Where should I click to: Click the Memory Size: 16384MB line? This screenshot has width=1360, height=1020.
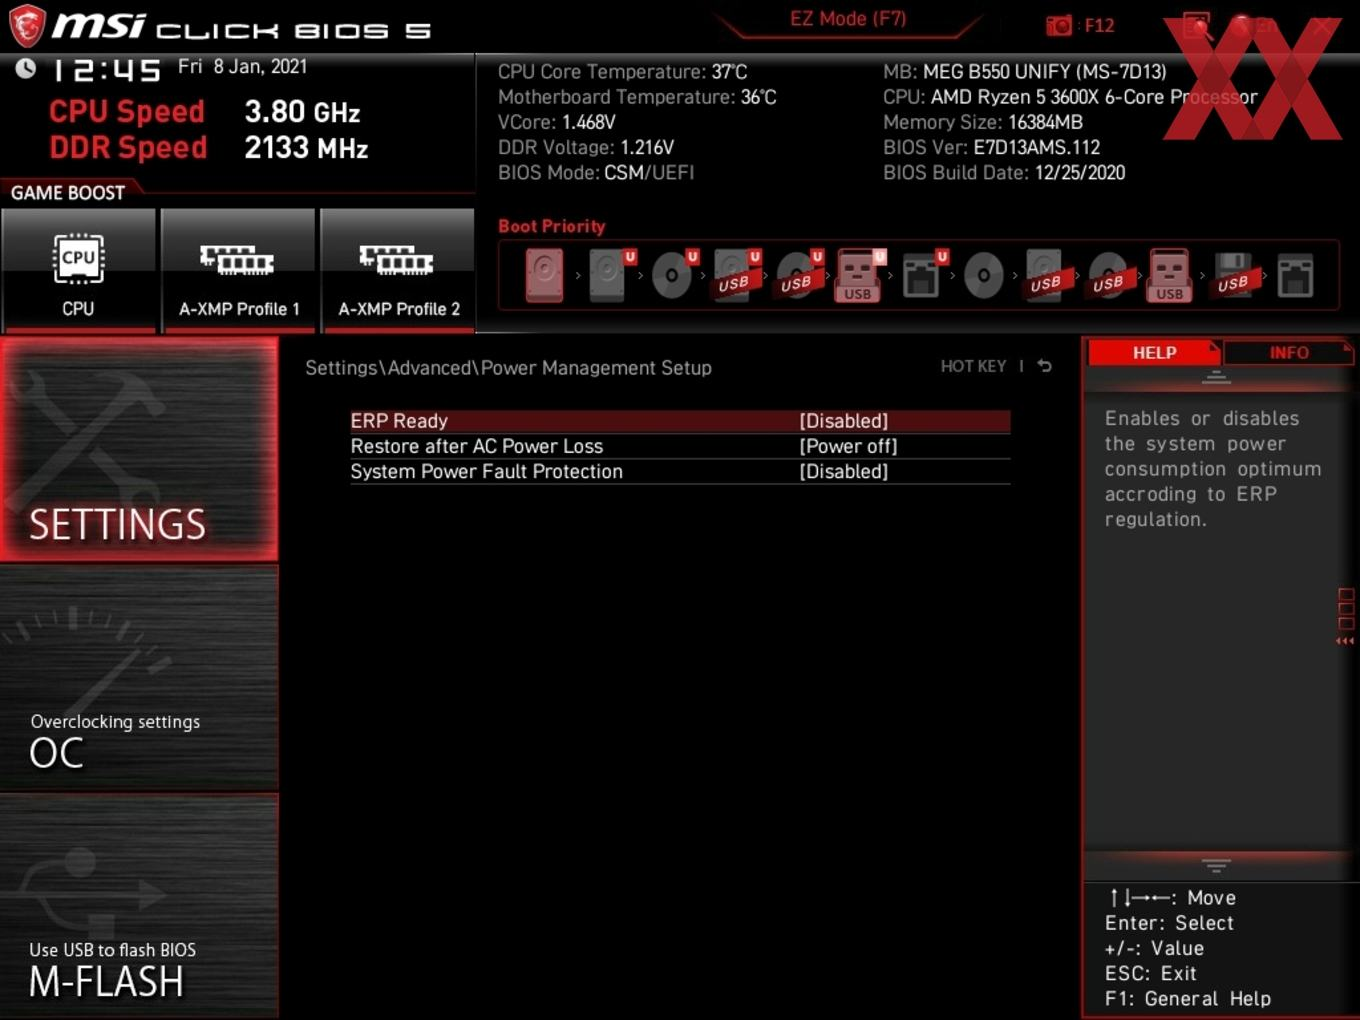click(983, 122)
